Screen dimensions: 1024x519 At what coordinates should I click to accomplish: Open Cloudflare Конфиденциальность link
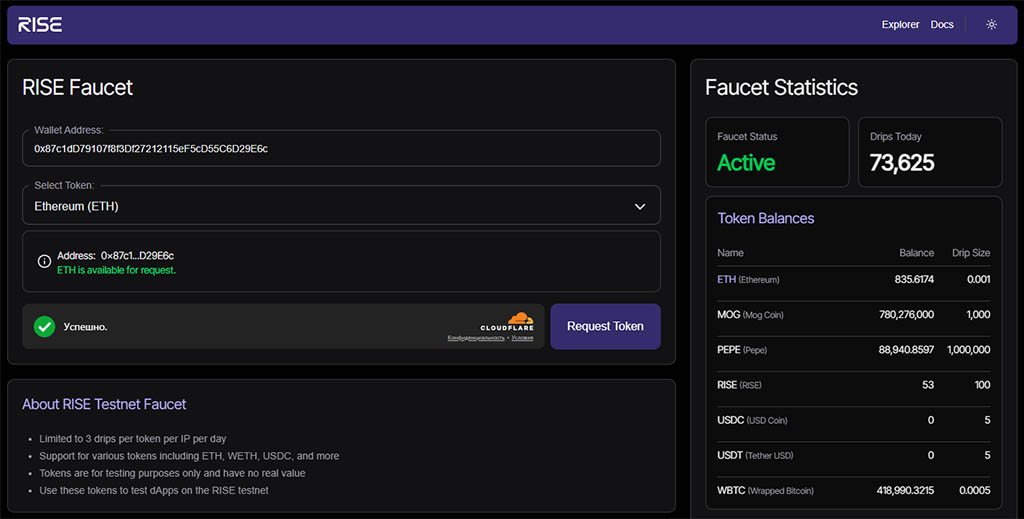tap(475, 338)
